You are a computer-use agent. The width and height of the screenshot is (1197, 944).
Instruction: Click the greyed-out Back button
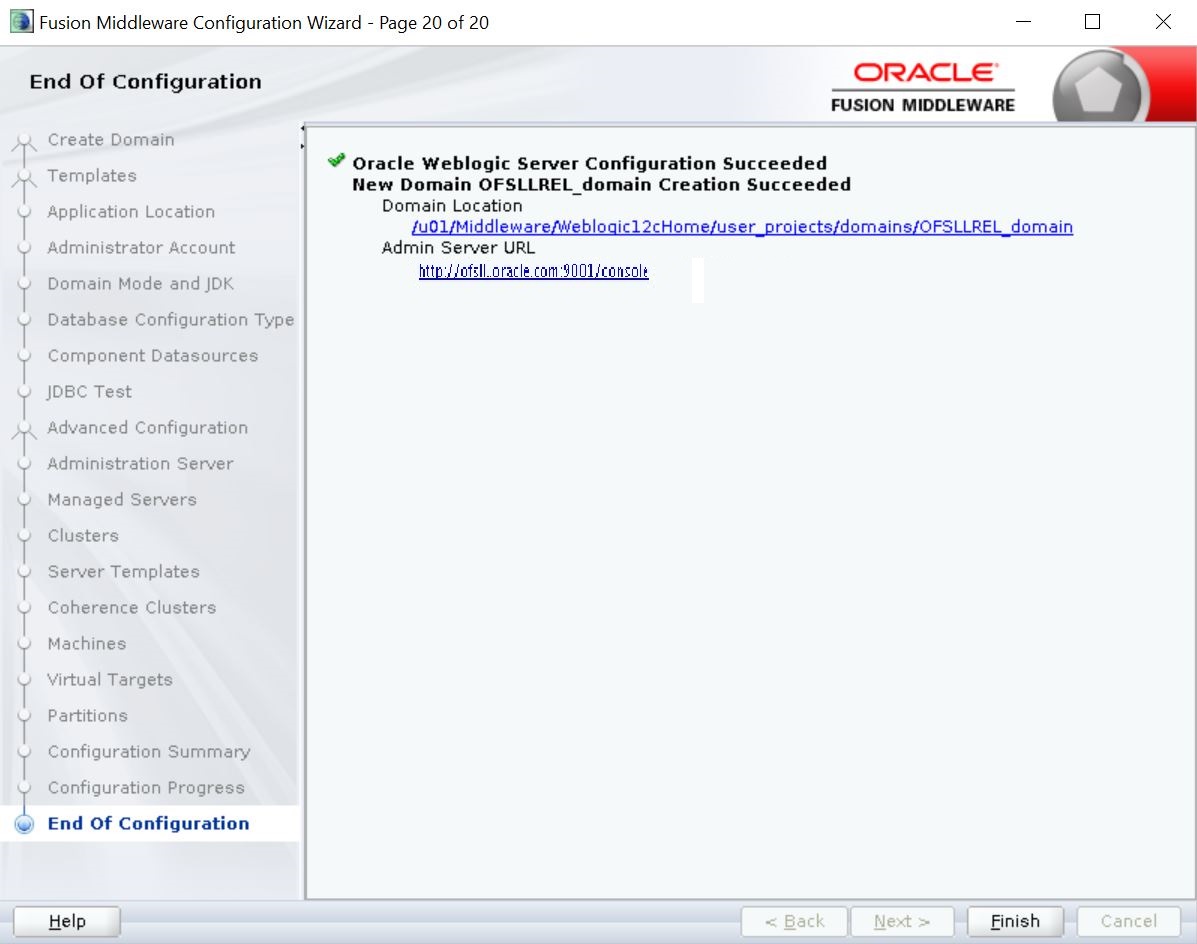[x=794, y=921]
